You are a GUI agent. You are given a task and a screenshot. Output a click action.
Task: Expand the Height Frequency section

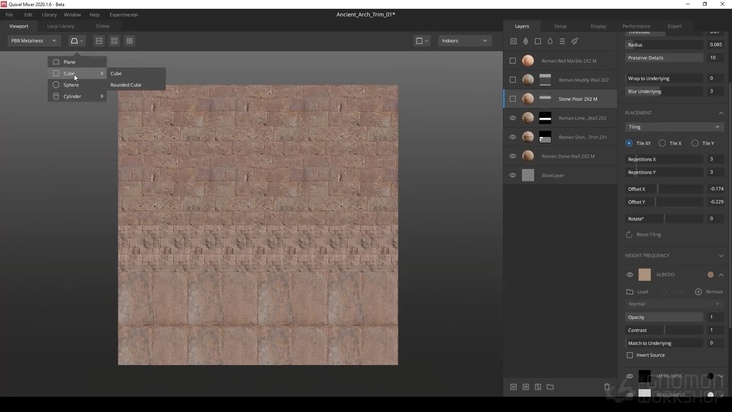(721, 256)
